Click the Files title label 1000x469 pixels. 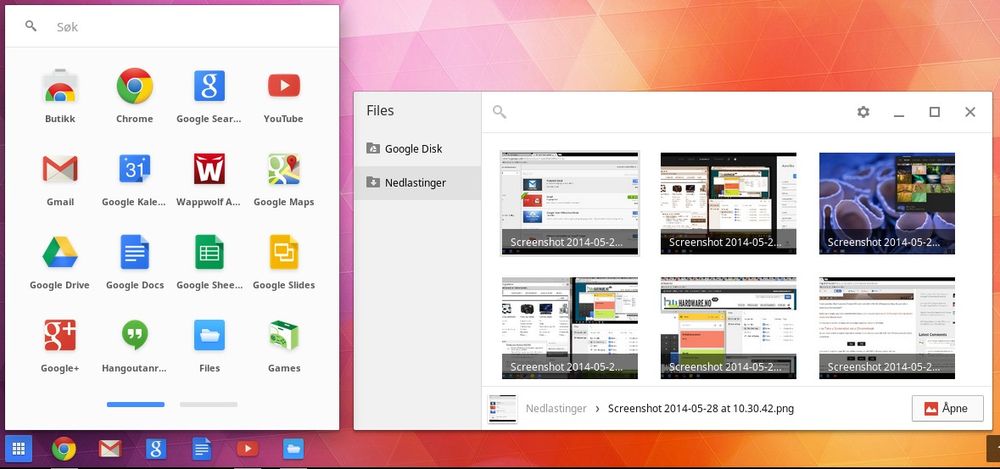tap(380, 110)
